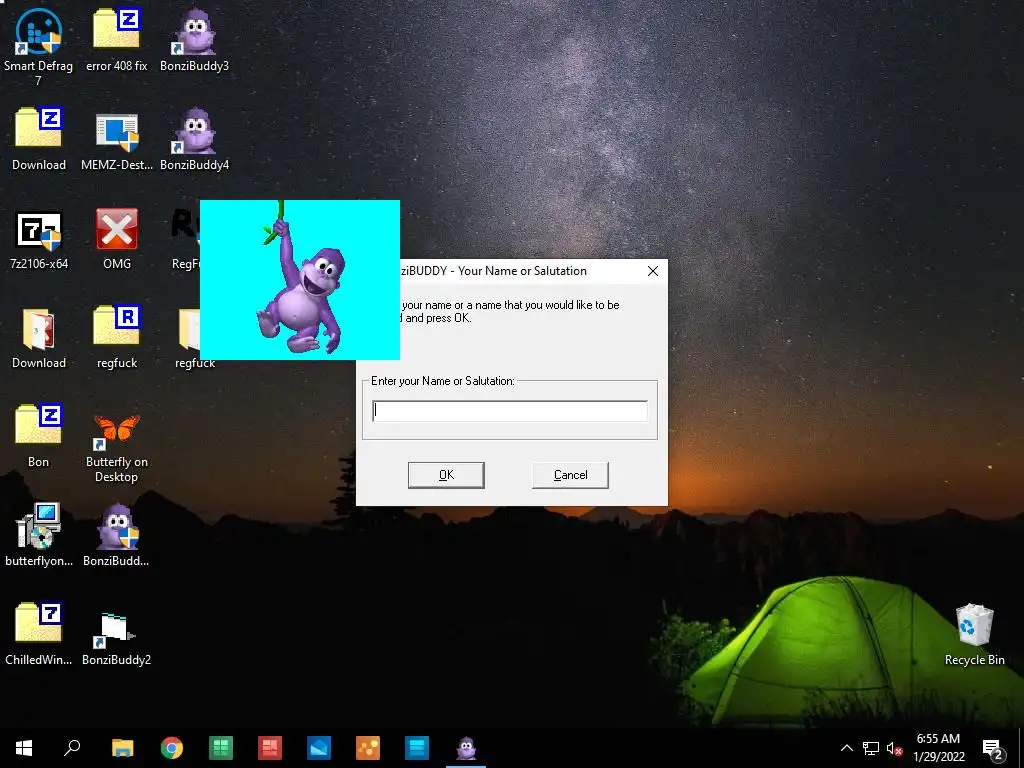The height and width of the screenshot is (768, 1024).
Task: Open the orange dots taskbar app
Action: click(x=368, y=748)
